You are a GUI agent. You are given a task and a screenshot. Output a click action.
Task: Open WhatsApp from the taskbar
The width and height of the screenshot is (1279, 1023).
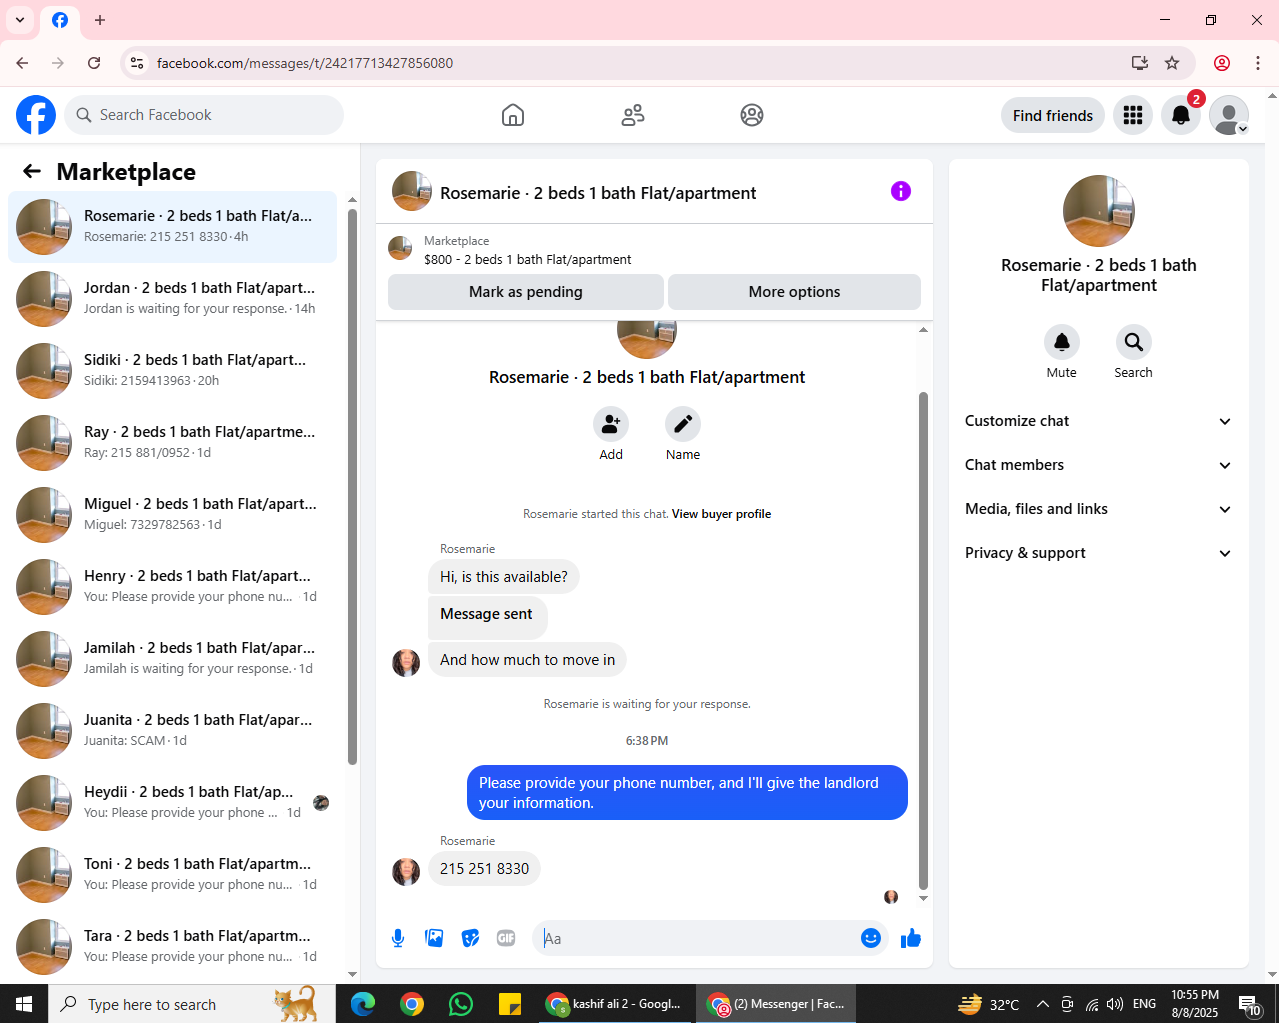point(461,1004)
